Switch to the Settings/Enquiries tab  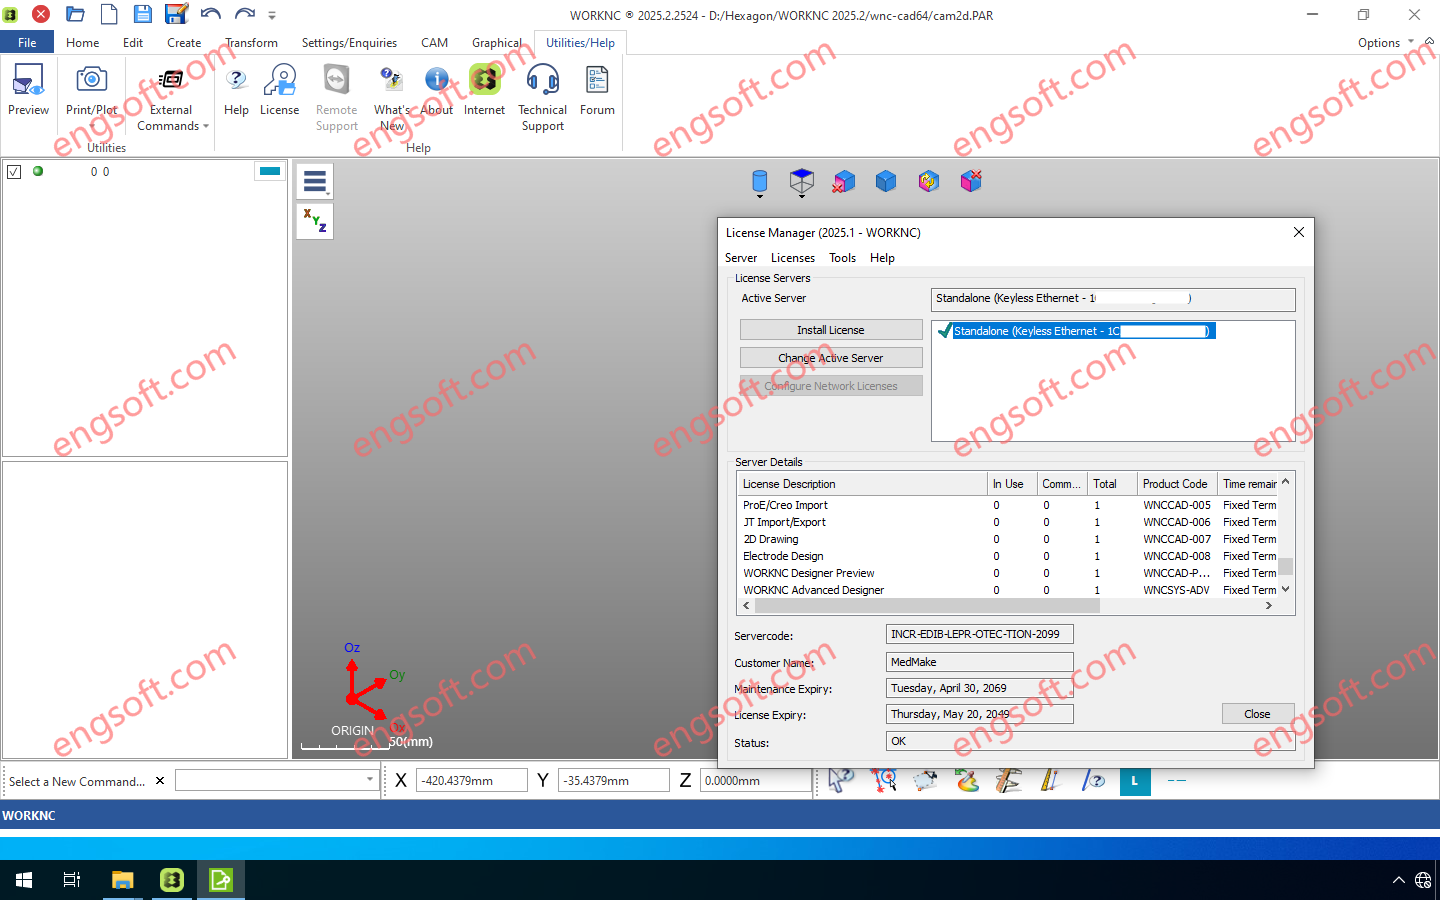click(349, 43)
